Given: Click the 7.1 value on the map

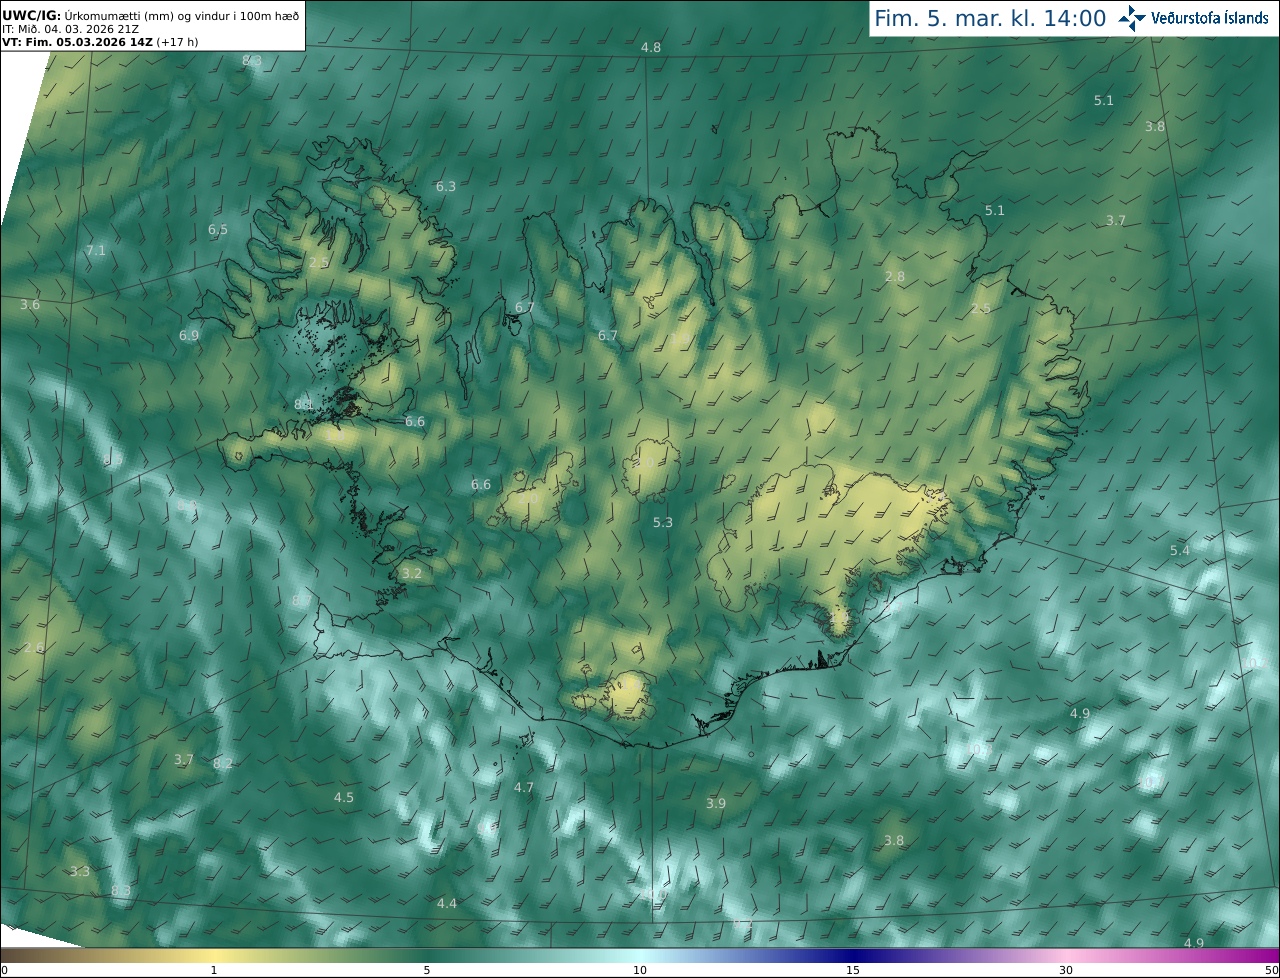Looking at the screenshot, I should point(96,251).
